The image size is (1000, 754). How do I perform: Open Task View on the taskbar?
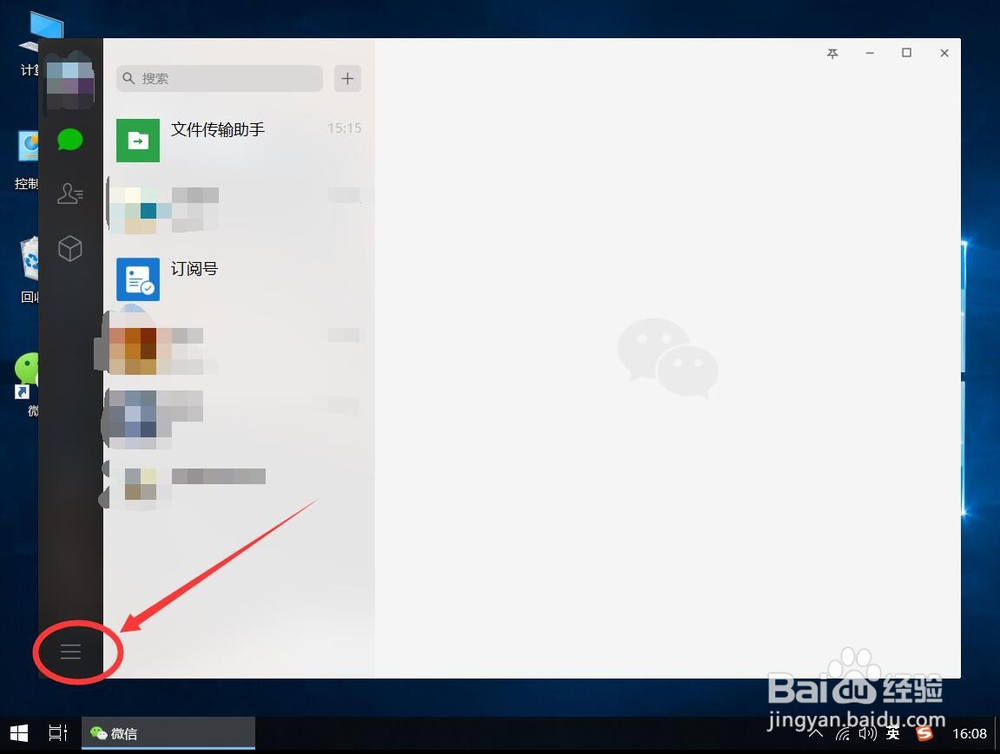point(58,733)
